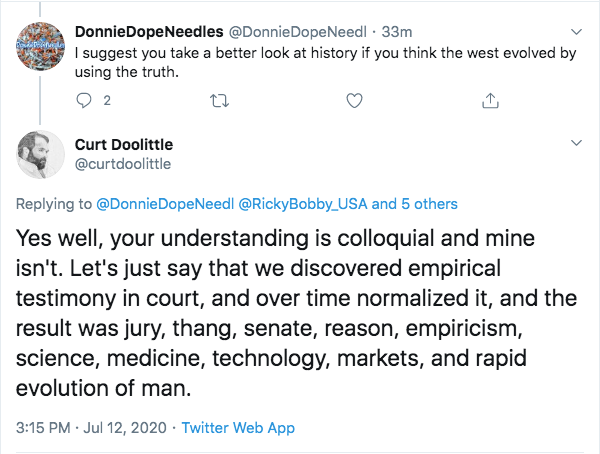
Task: Click the 3:15 PM · Jul 12, 2020 timestamp
Action: 87,427
